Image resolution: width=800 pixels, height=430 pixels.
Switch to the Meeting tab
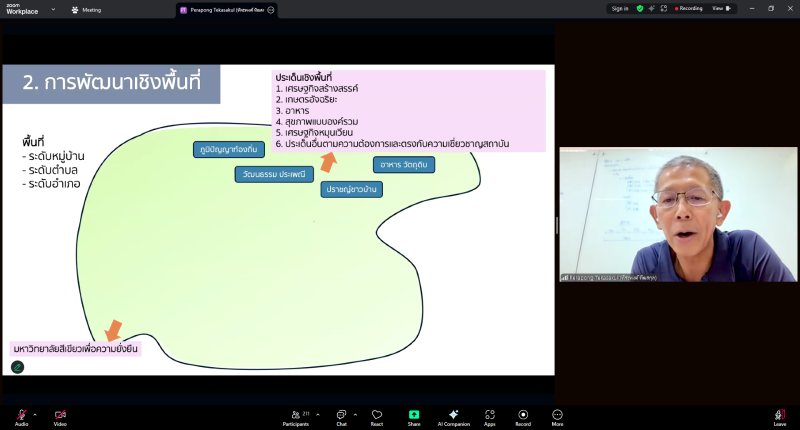point(86,9)
